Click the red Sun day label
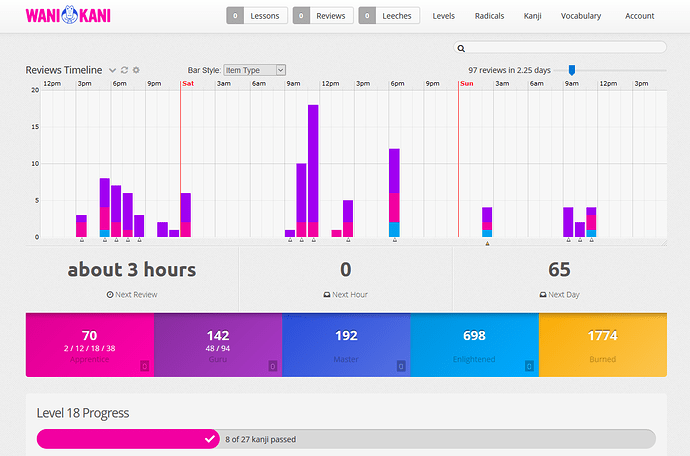Viewport: 690px width, 456px height. tap(466, 84)
